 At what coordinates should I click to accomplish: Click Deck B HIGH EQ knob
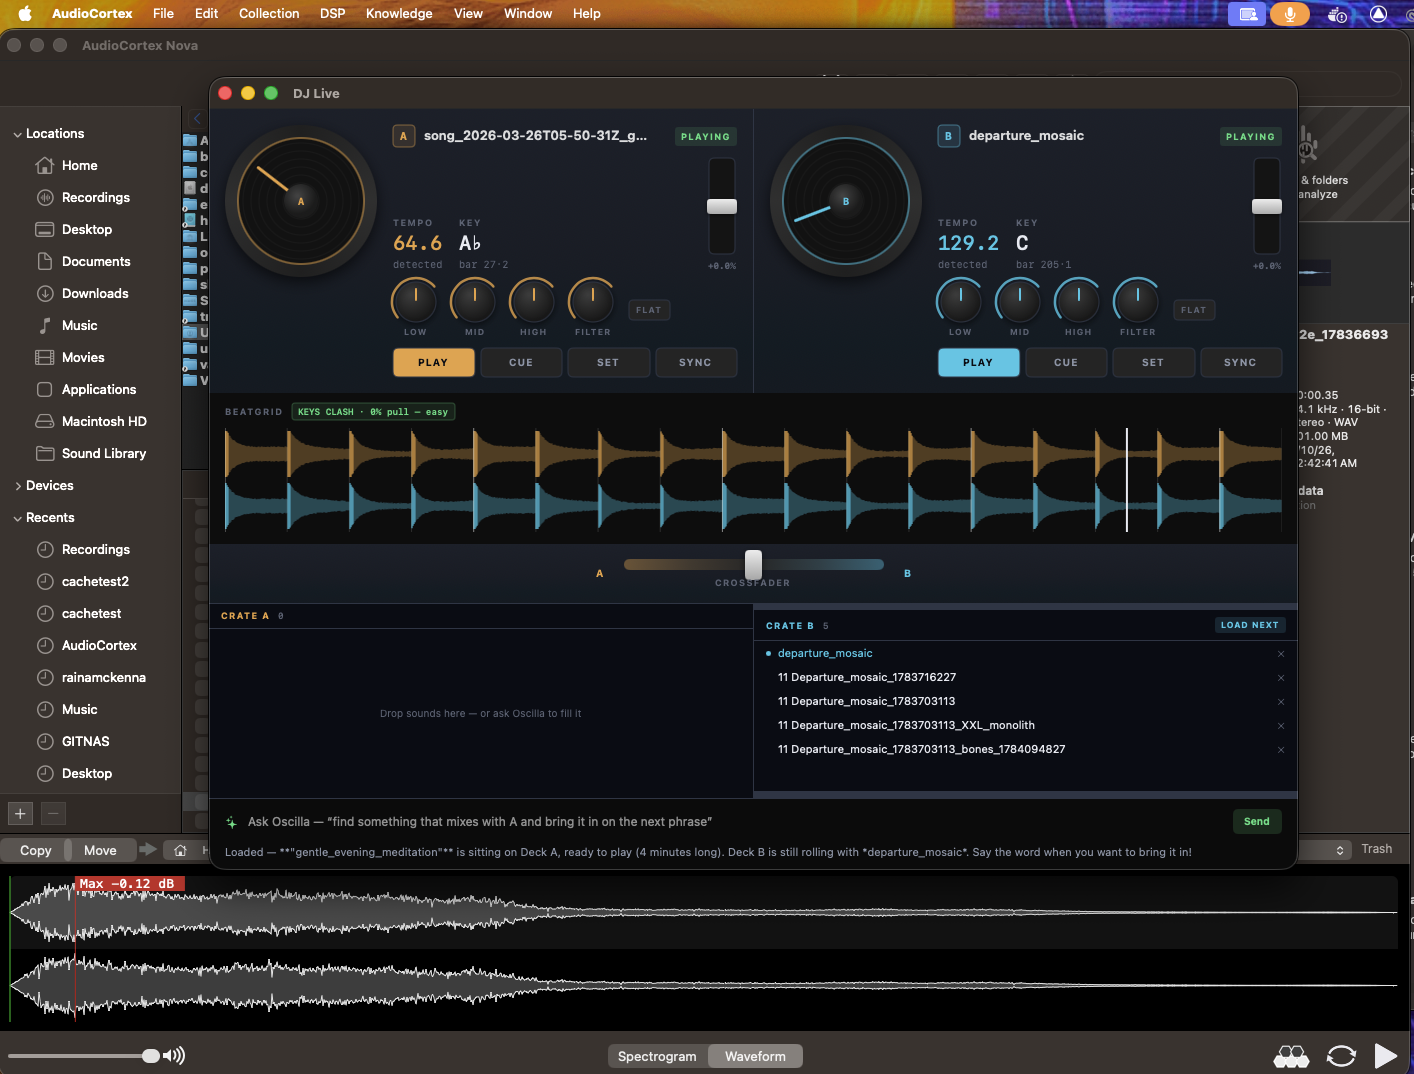tap(1078, 300)
